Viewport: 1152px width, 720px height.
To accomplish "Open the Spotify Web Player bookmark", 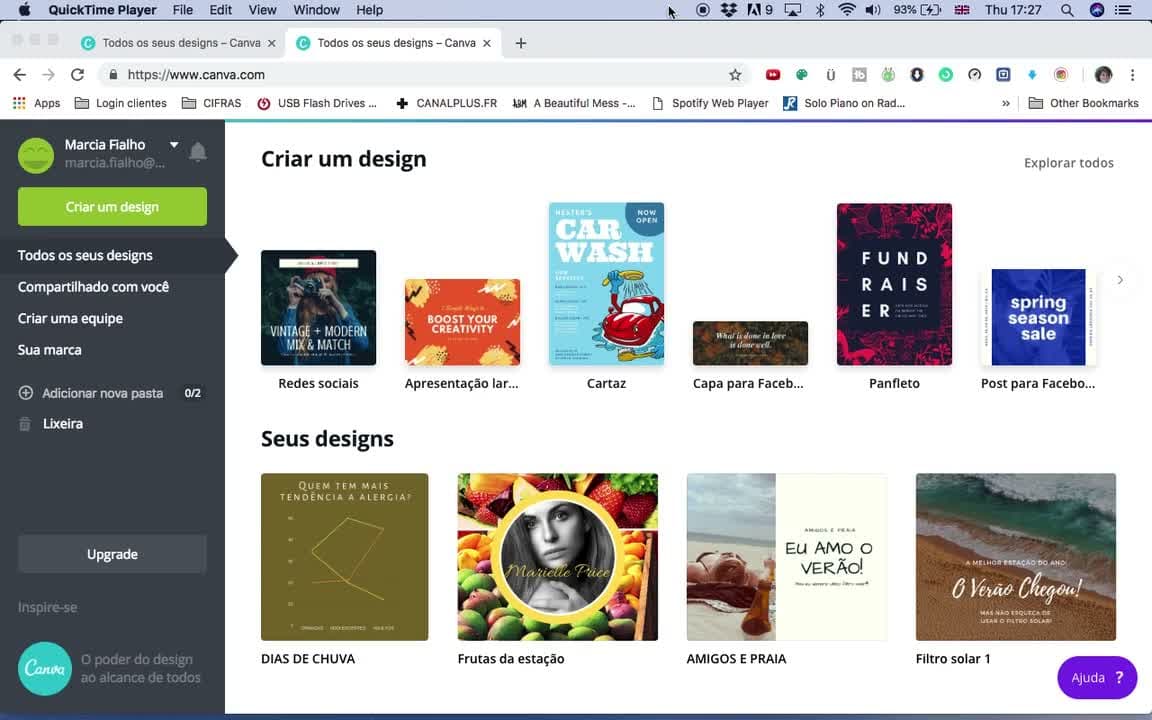I will pos(710,104).
